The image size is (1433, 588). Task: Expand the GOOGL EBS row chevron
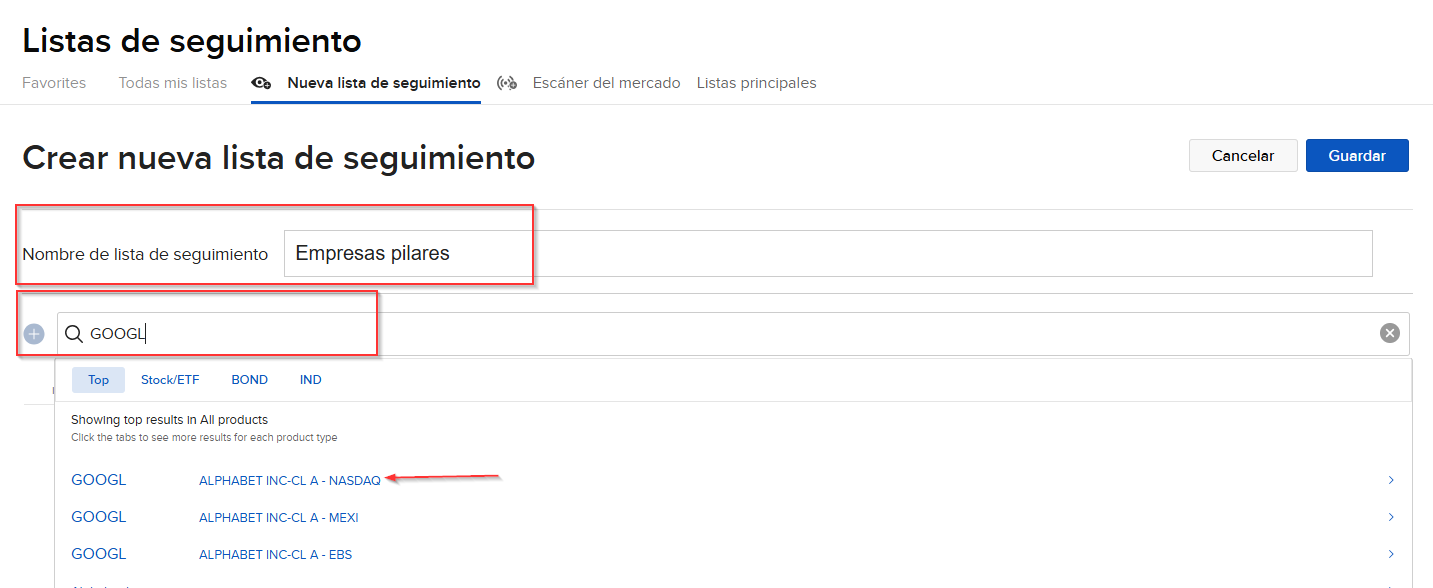[x=1391, y=553]
